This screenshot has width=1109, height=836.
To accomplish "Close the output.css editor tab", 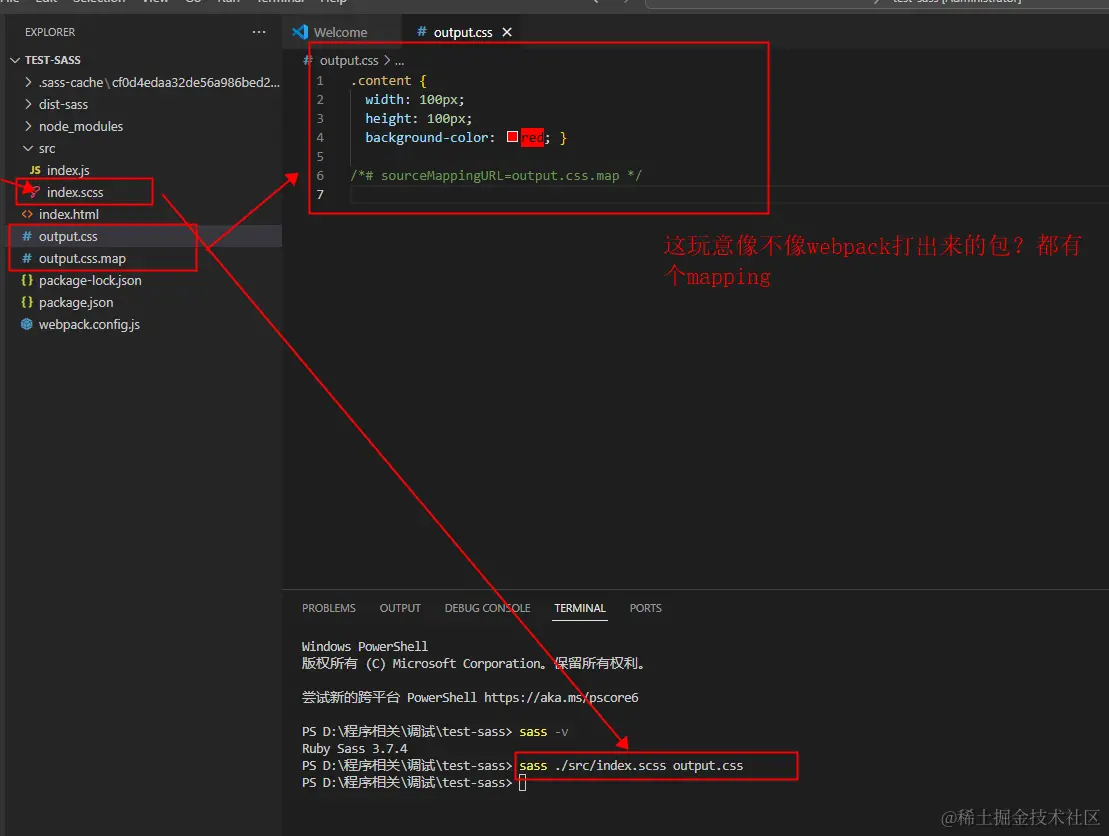I will pos(506,33).
